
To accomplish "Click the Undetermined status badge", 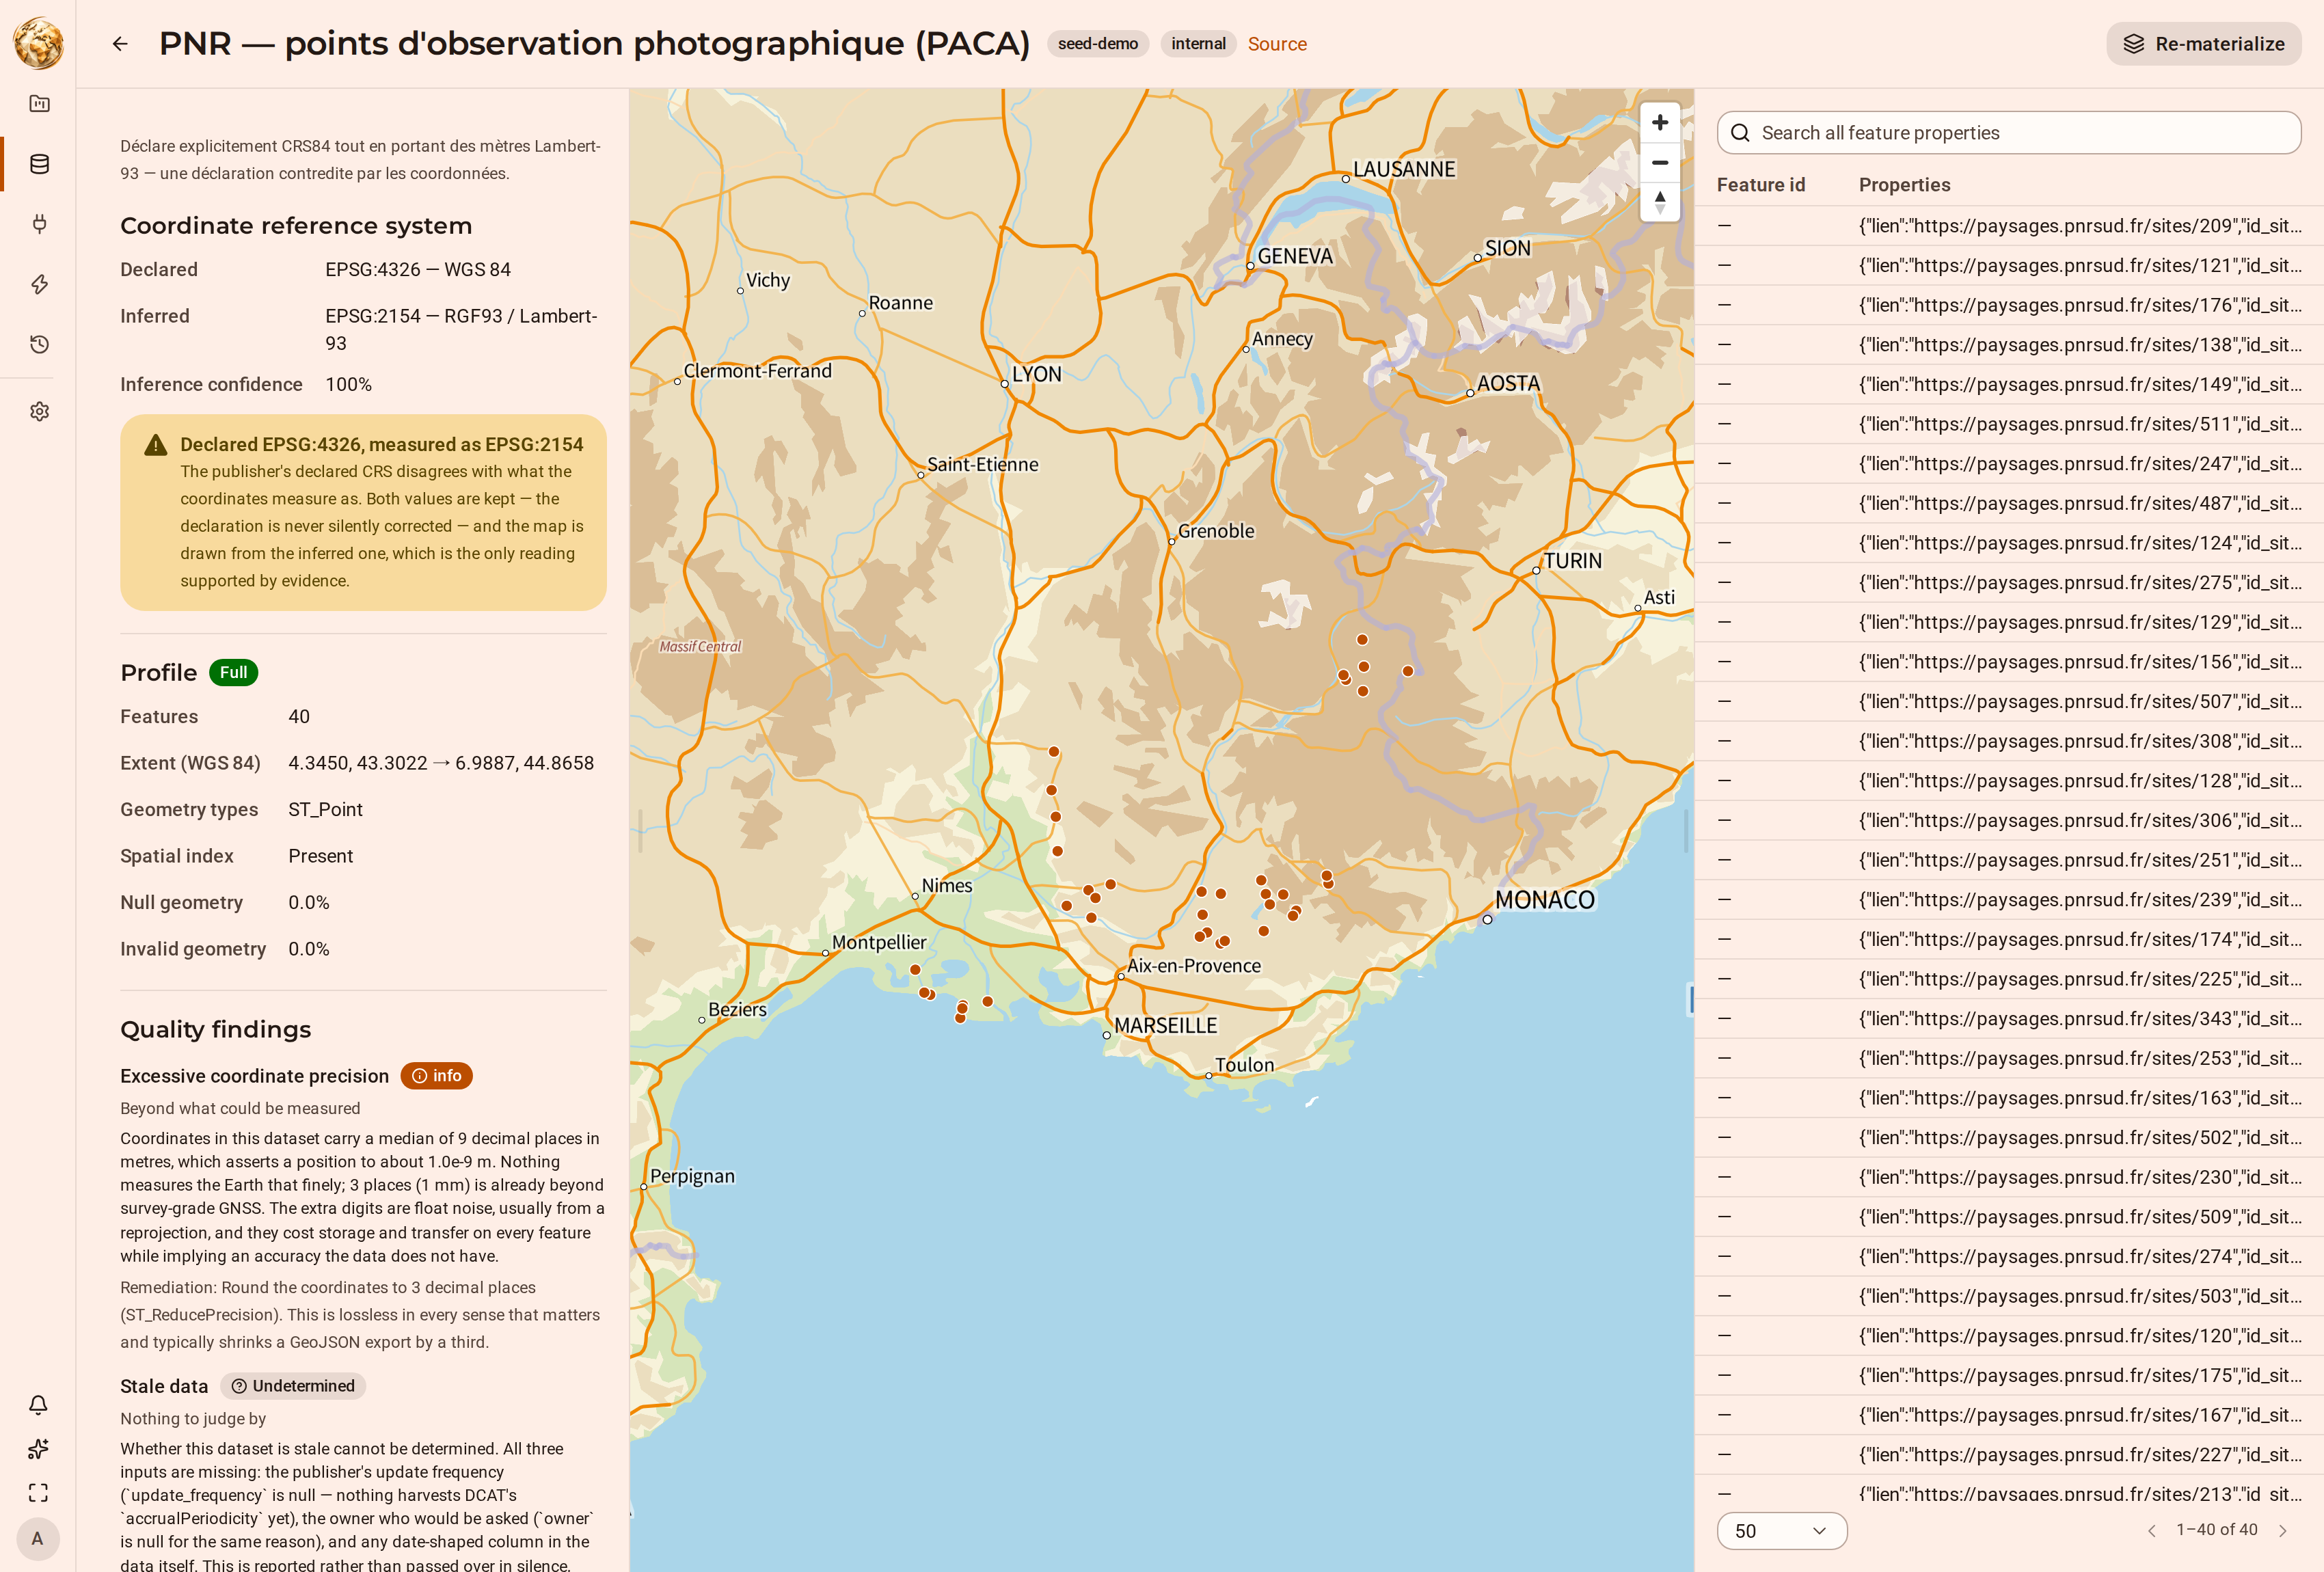I will 293,1386.
